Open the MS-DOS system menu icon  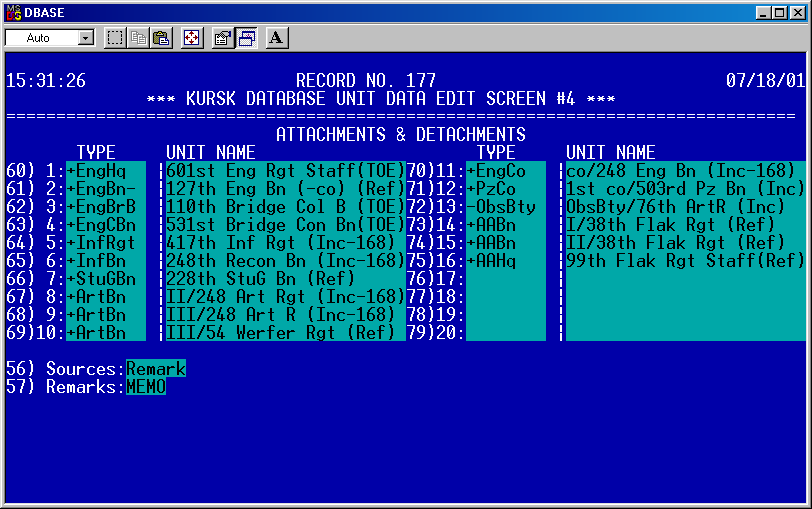(x=12, y=10)
